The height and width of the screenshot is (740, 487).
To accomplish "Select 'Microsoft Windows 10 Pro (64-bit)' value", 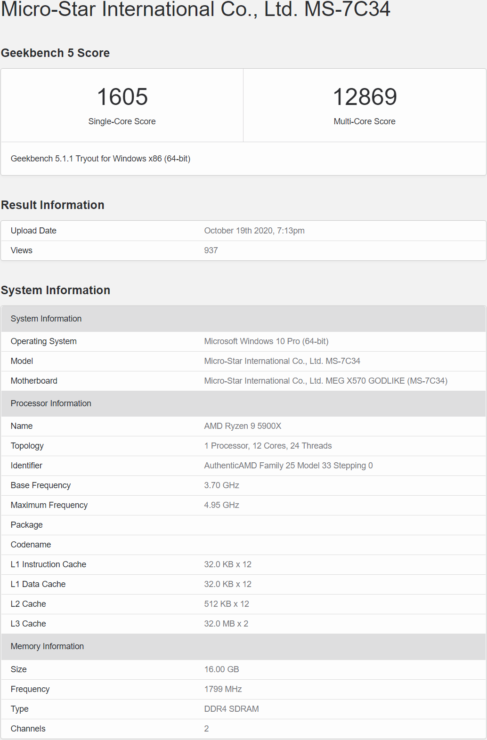I will click(x=266, y=341).
